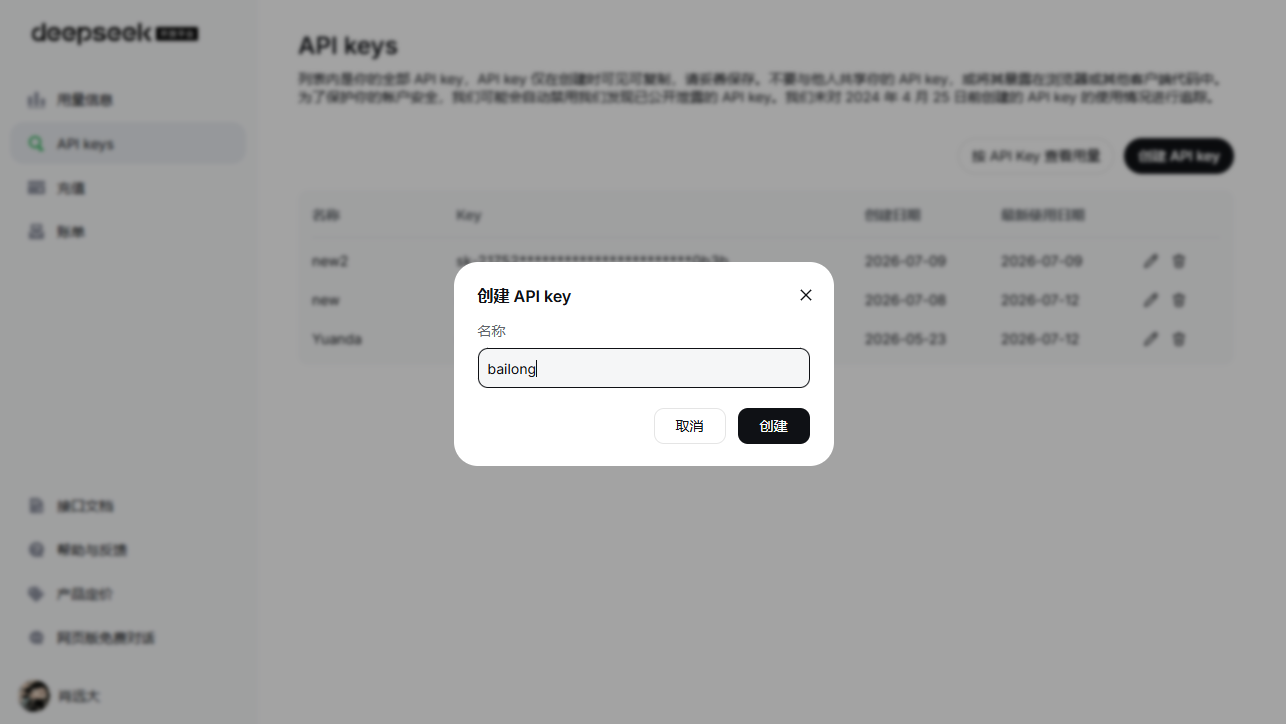The height and width of the screenshot is (724, 1286).
Task: Click the green key icon beside API keys
Action: coord(37,144)
